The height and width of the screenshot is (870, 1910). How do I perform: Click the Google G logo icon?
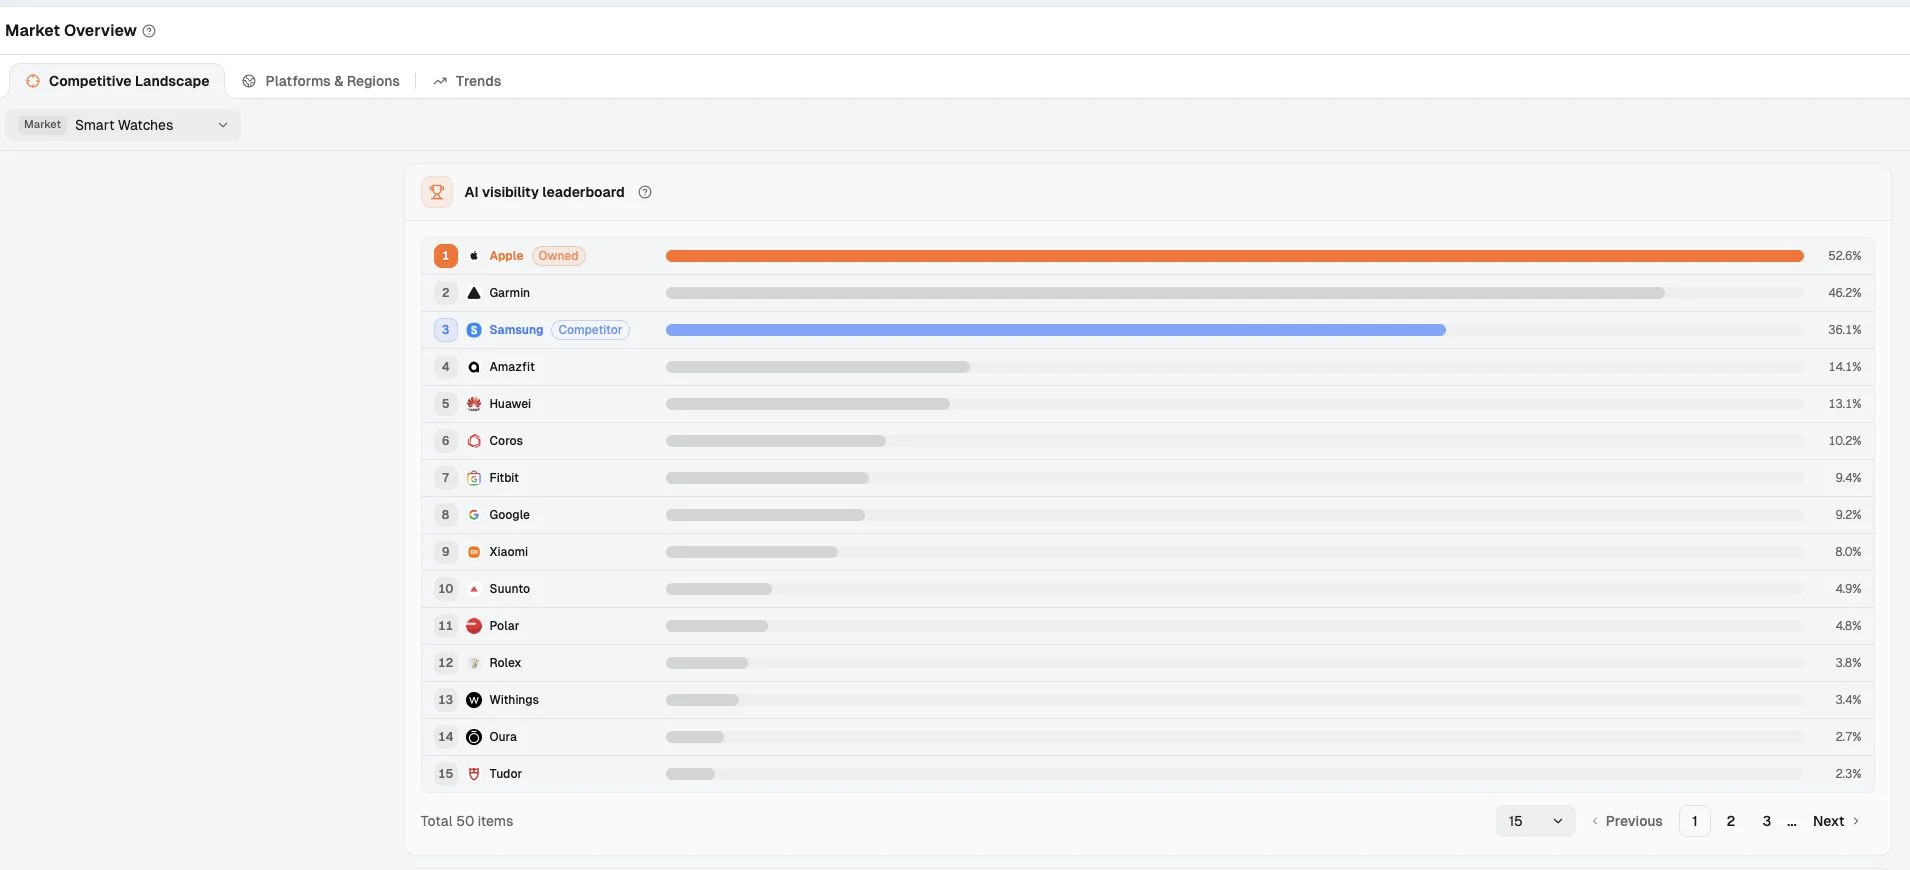474,515
